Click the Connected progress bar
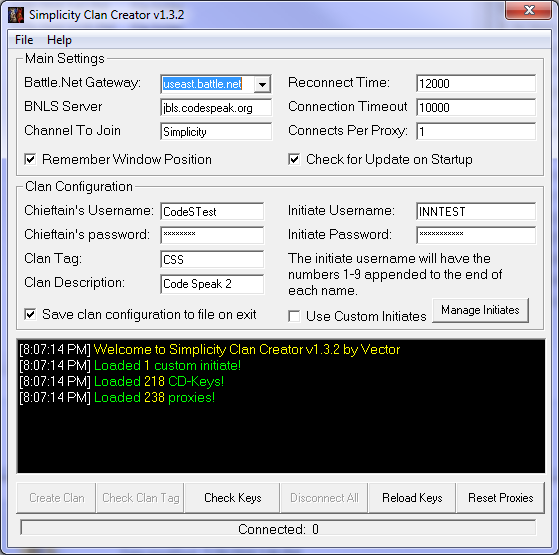Image resolution: width=559 pixels, height=555 pixels. point(278,529)
